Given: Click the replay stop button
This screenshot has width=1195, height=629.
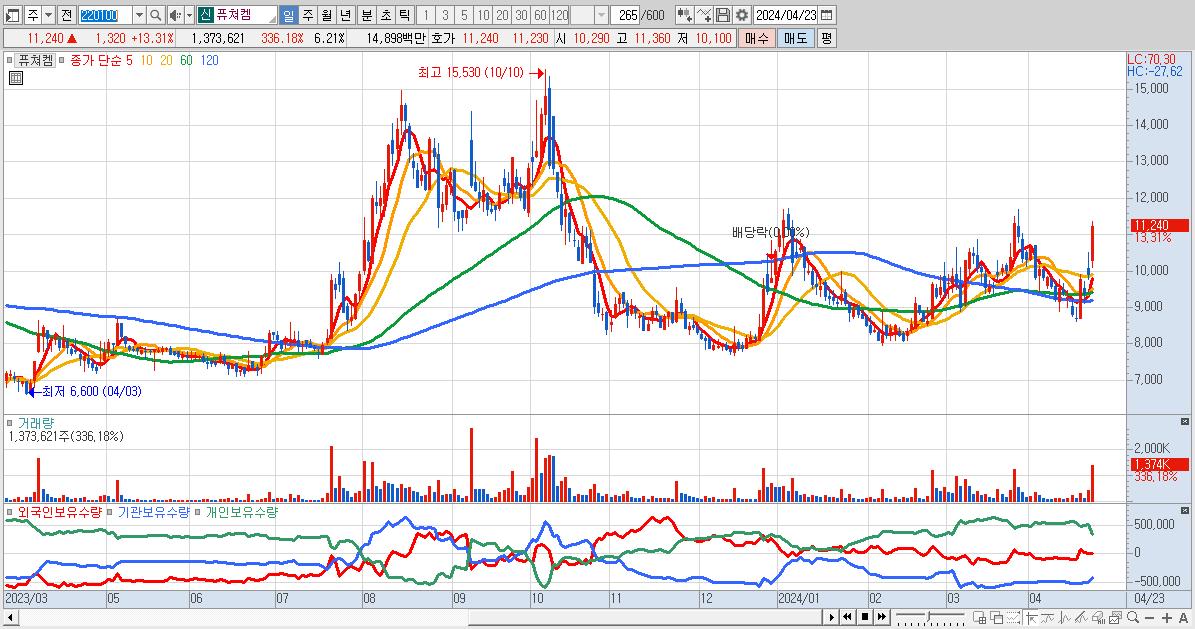Looking at the screenshot, I should point(865,617).
